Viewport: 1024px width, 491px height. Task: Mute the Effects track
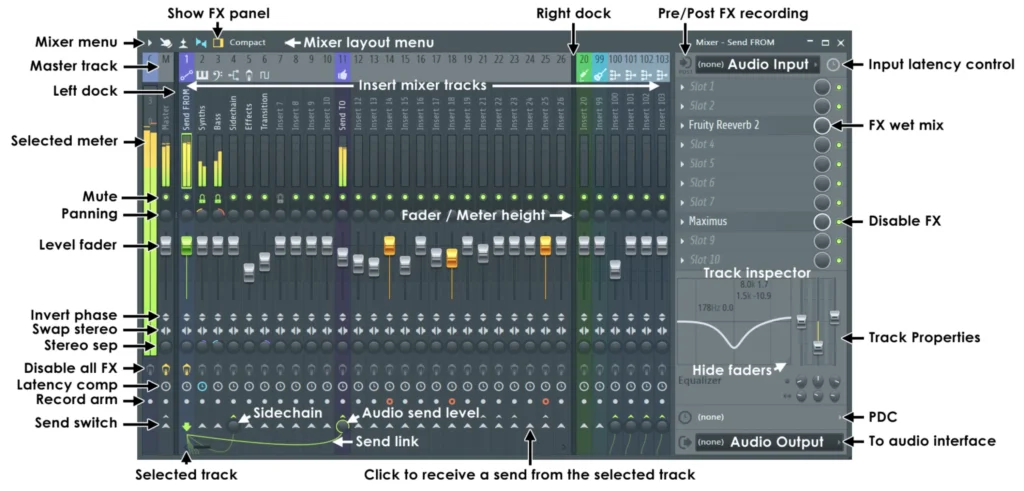[x=249, y=197]
